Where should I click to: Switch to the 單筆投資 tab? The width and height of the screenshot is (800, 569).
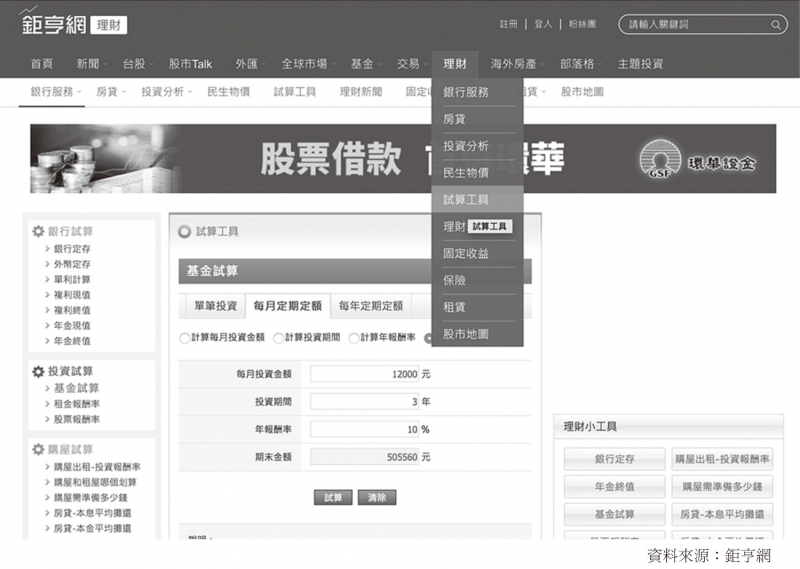point(215,306)
